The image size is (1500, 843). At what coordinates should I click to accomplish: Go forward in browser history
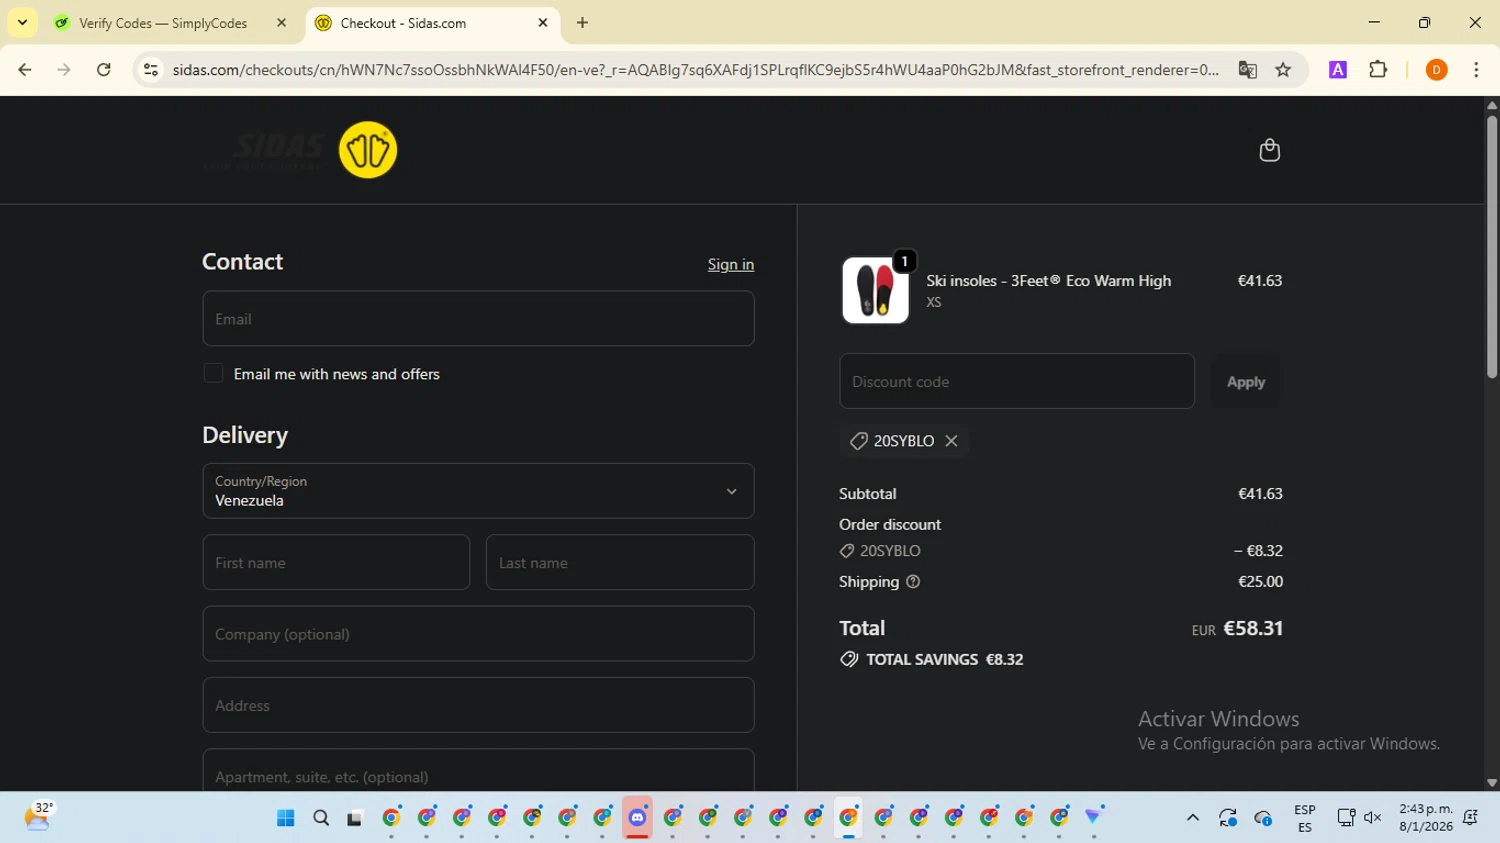tap(64, 70)
